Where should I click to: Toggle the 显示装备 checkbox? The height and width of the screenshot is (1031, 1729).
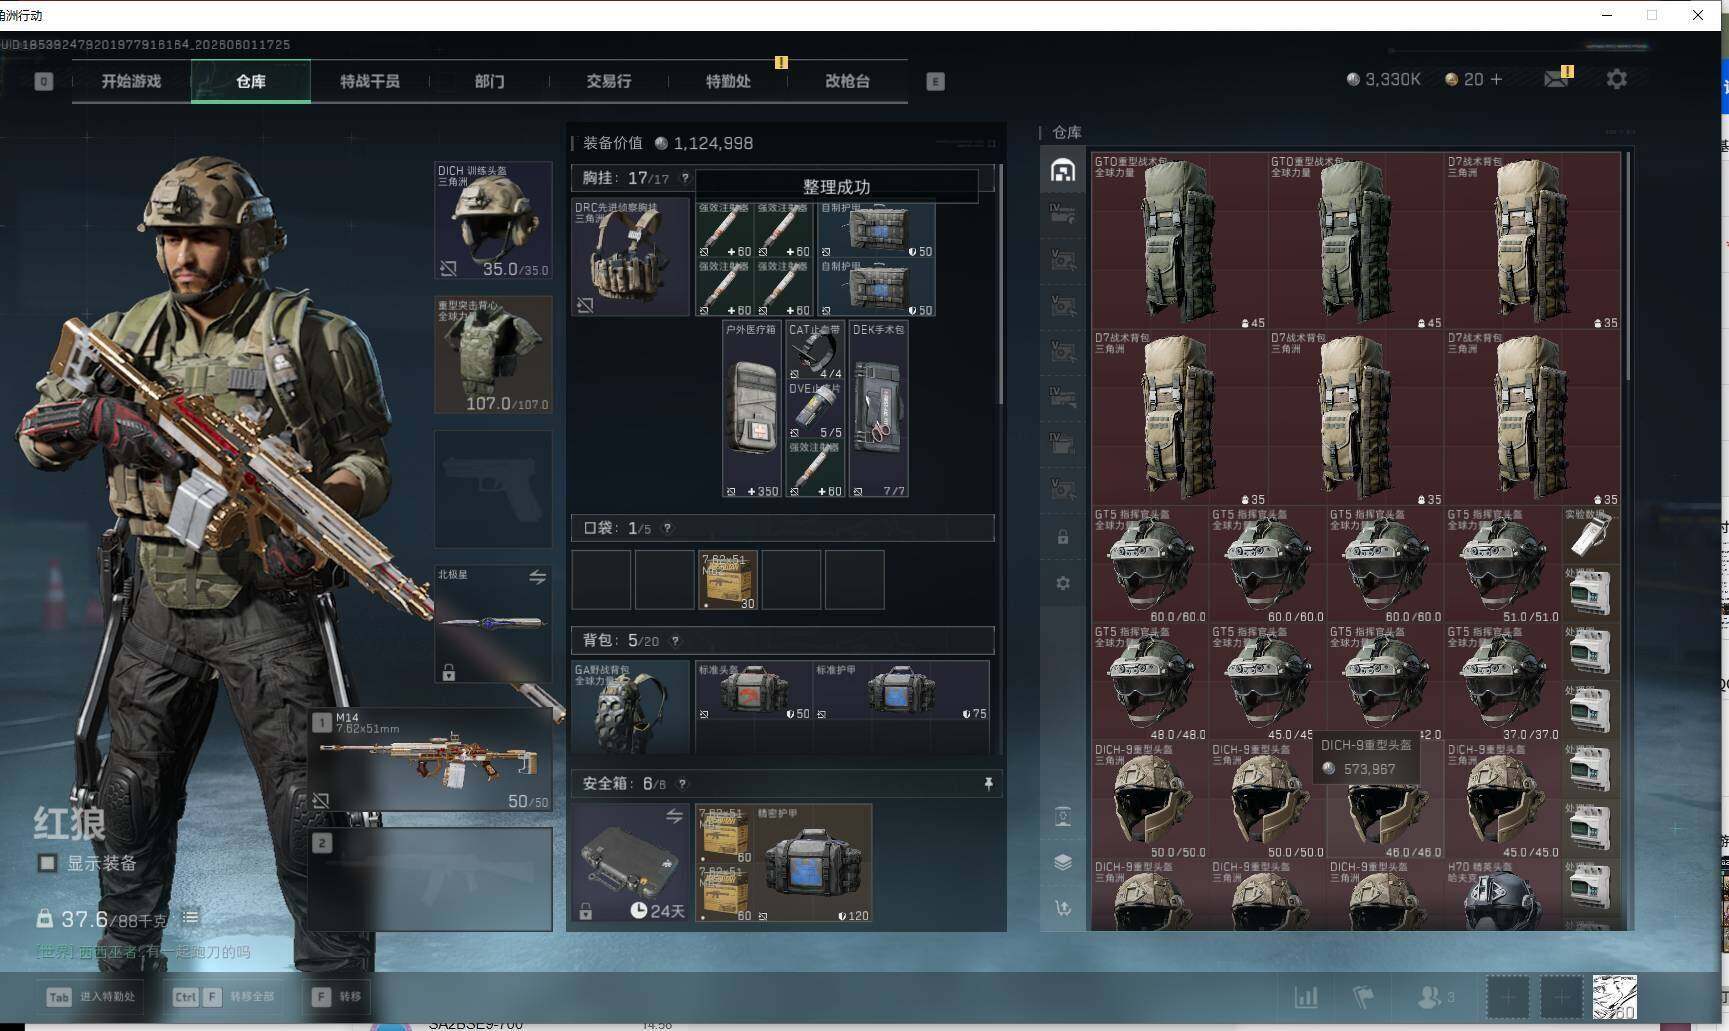coord(47,863)
